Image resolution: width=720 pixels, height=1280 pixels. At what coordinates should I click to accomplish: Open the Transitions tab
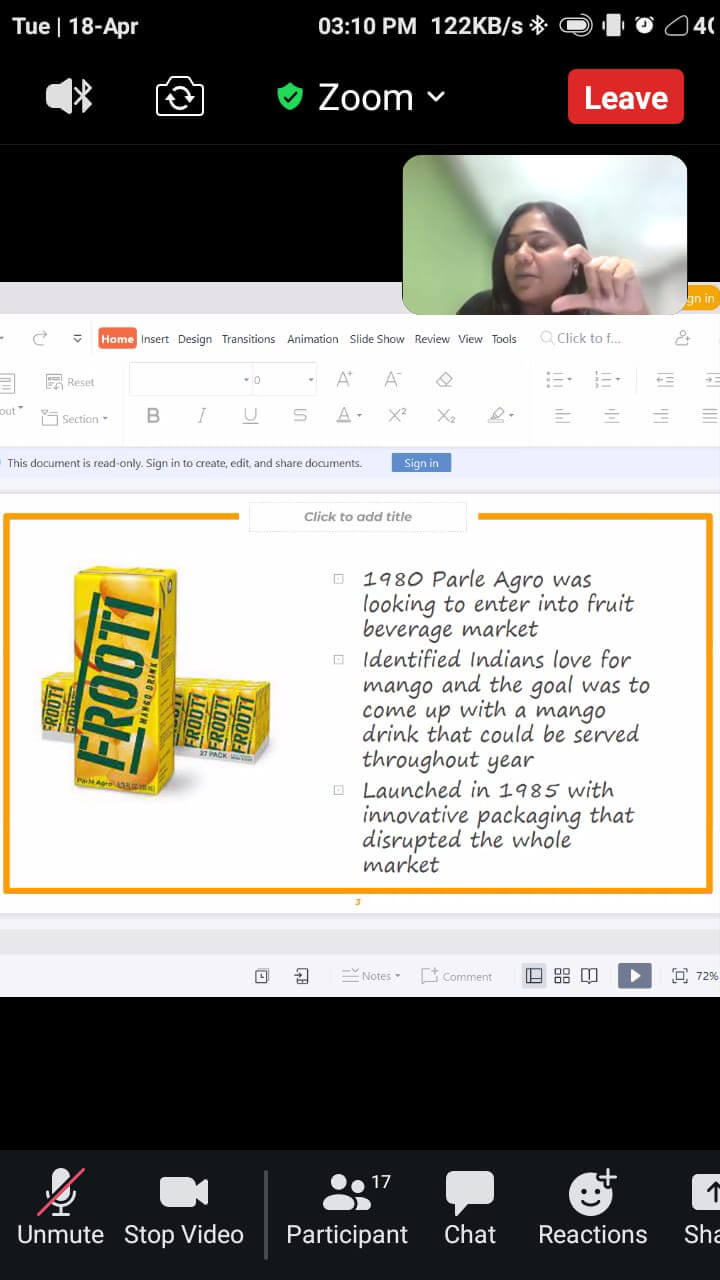click(x=249, y=339)
